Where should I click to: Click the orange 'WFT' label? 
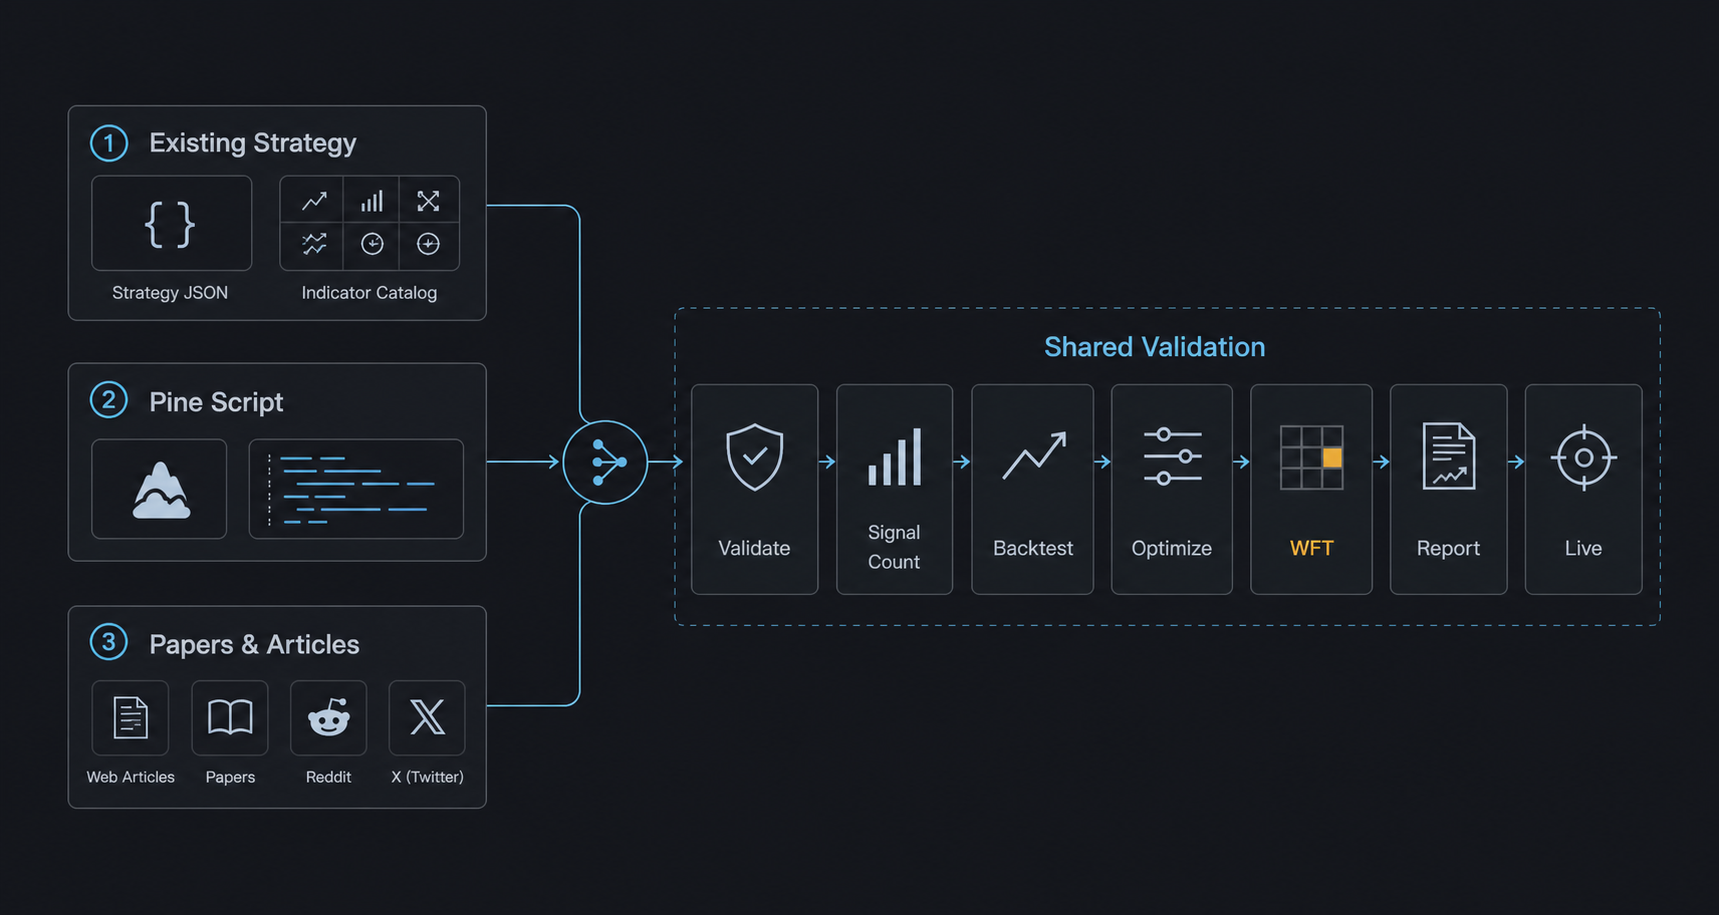(1311, 548)
